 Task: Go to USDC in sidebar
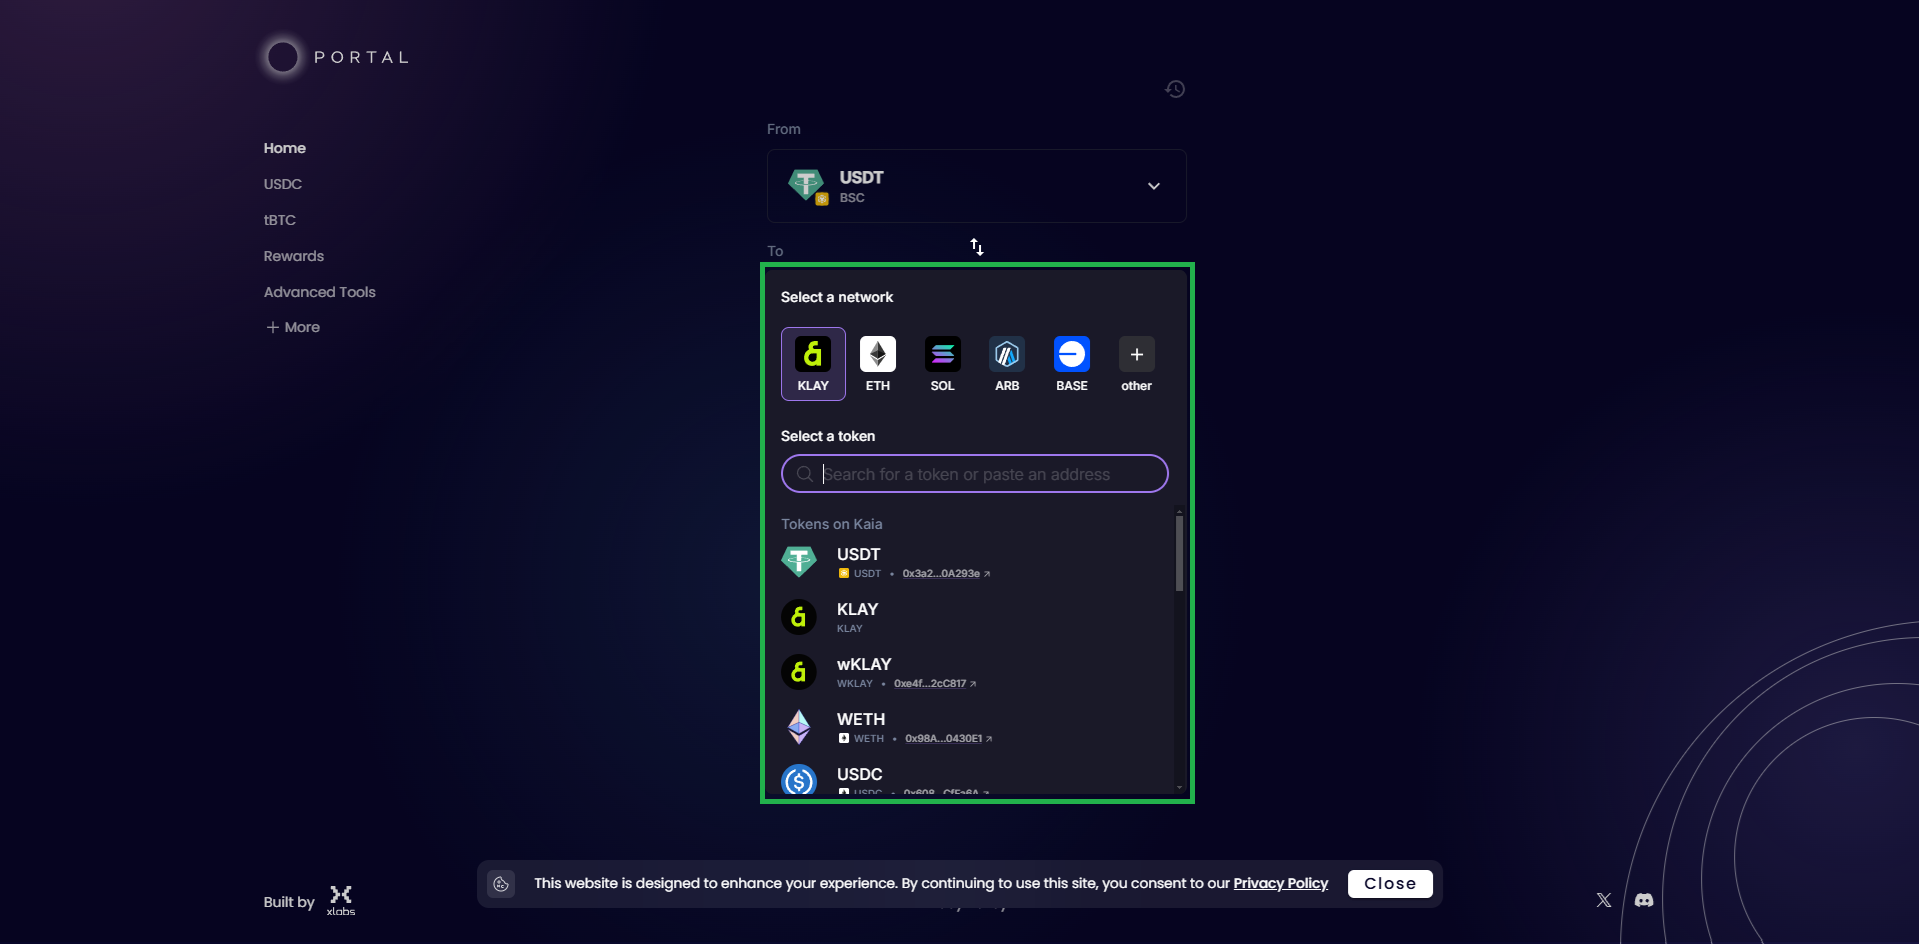click(283, 184)
